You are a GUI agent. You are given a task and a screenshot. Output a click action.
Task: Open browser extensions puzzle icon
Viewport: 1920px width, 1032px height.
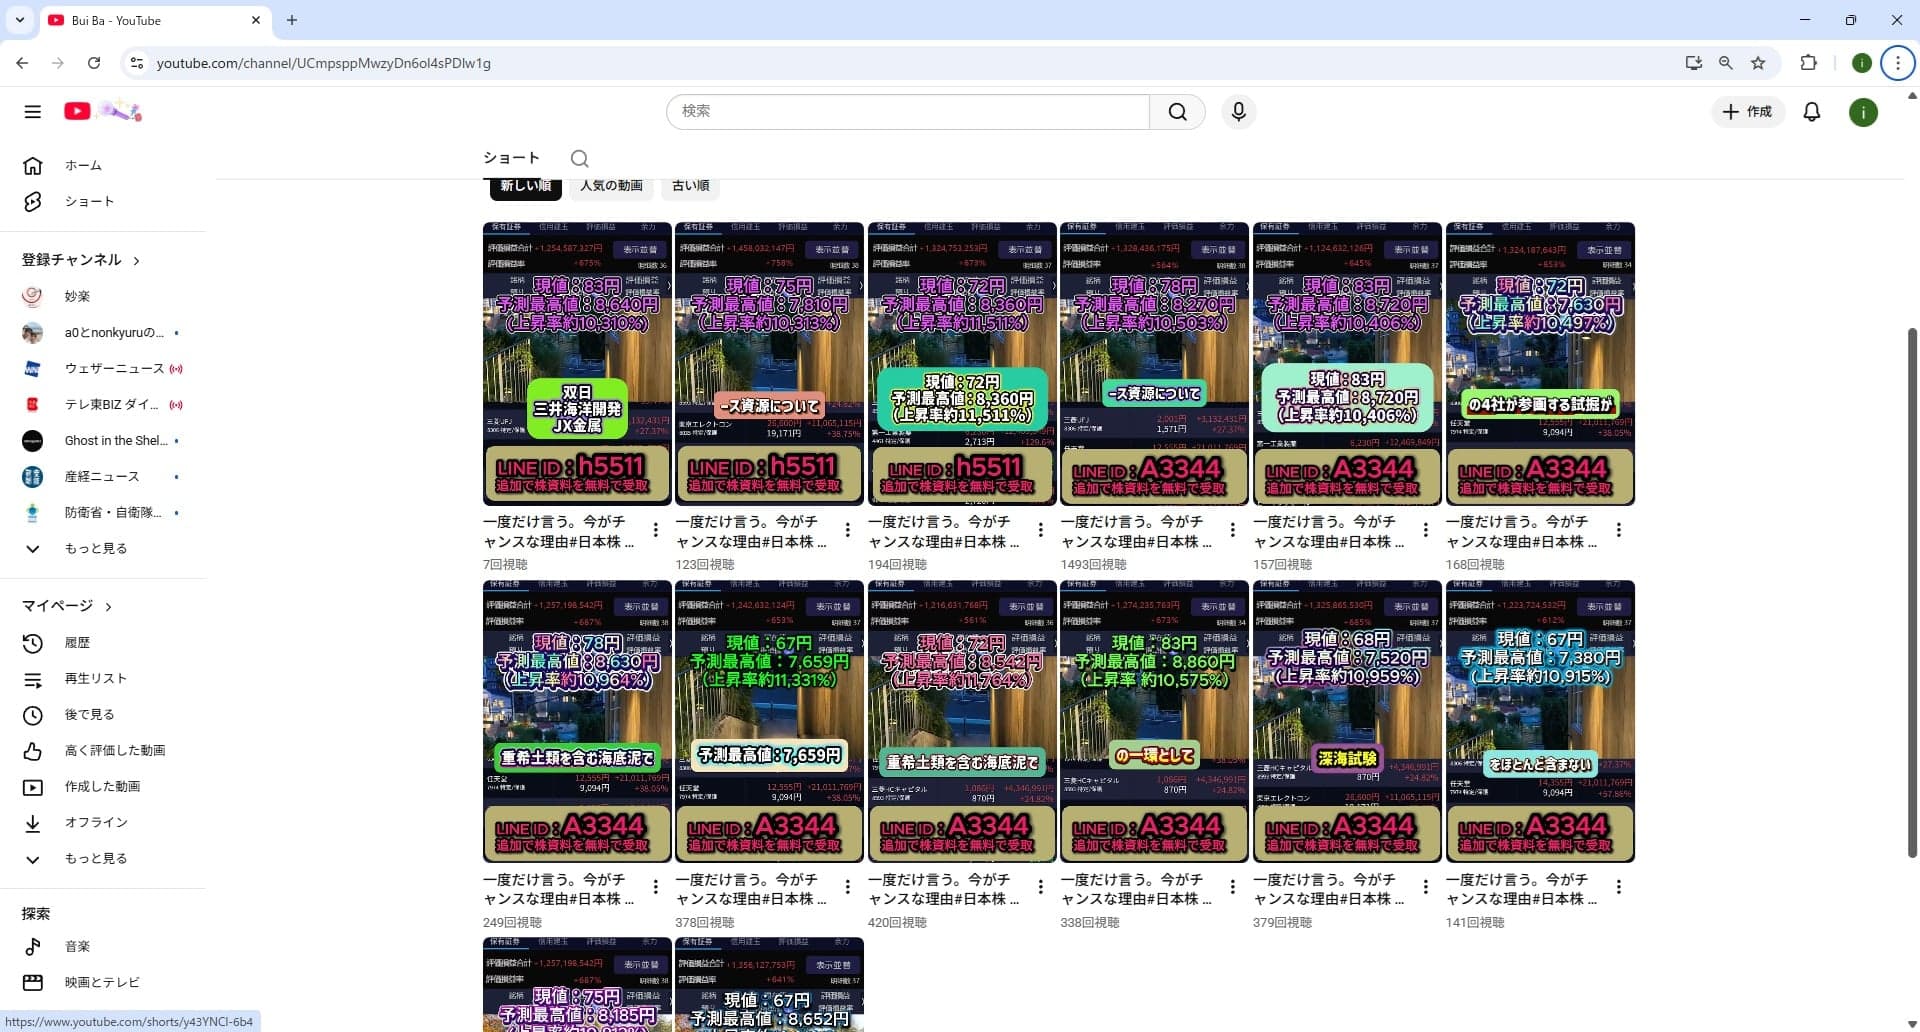coord(1808,63)
